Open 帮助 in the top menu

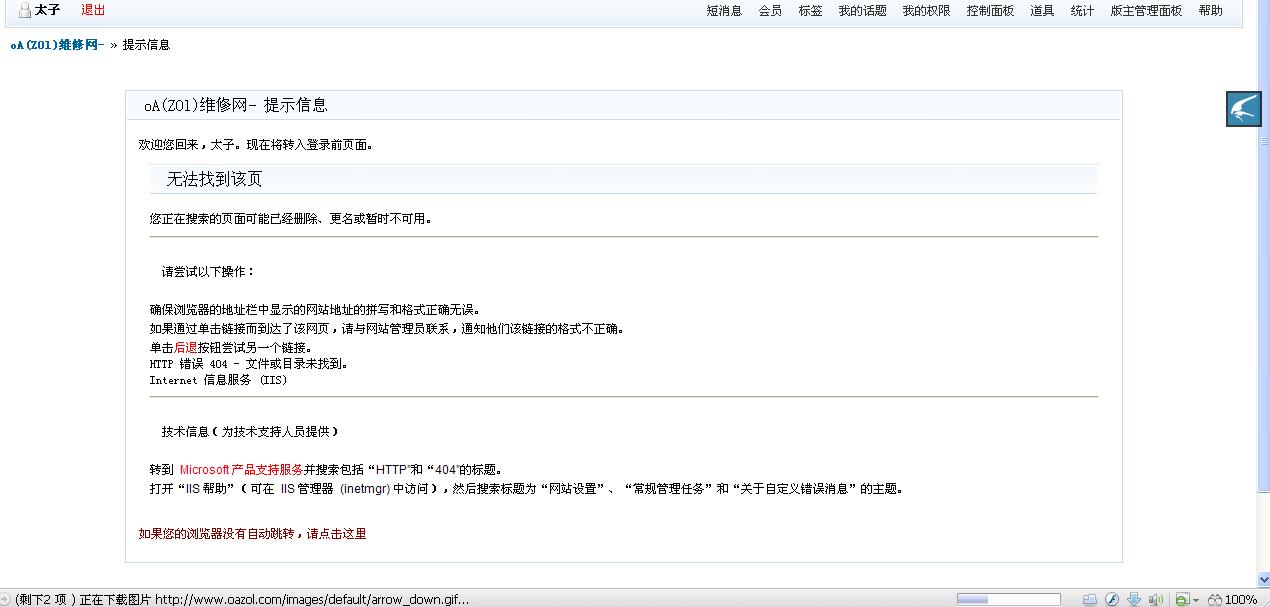(x=1210, y=11)
